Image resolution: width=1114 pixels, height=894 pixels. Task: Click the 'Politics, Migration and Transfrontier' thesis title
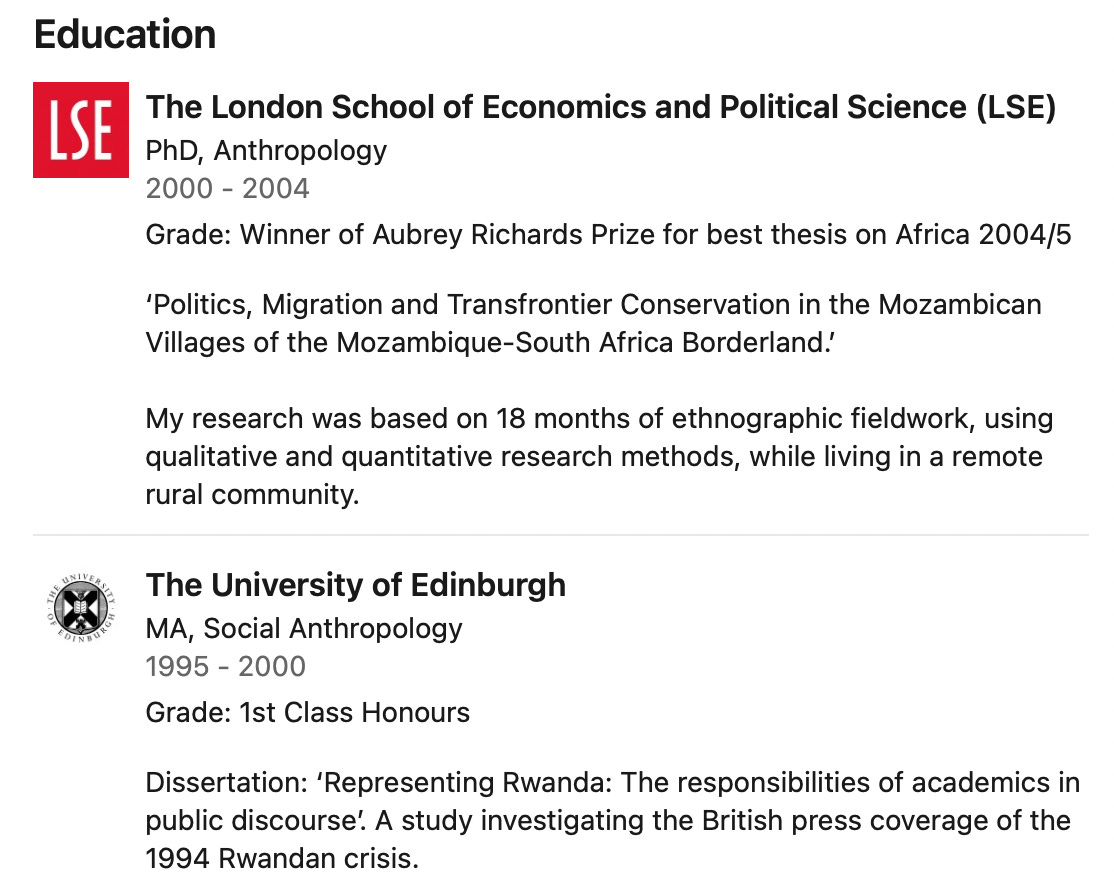[593, 304]
